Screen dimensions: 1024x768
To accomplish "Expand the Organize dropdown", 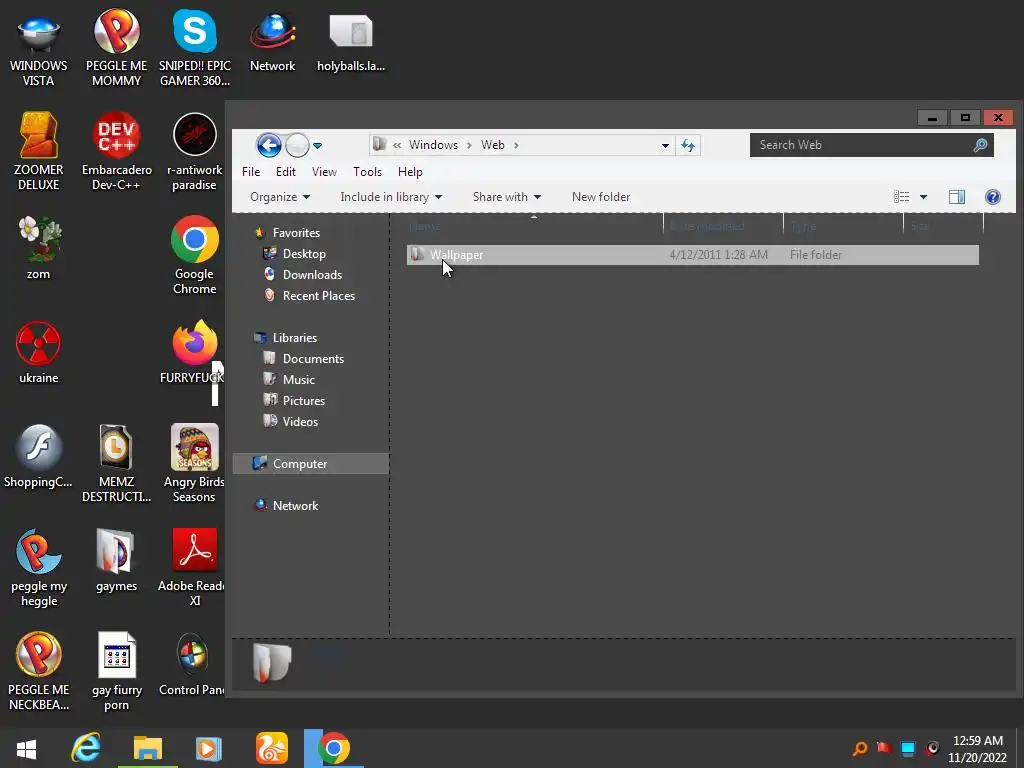I will pos(280,197).
